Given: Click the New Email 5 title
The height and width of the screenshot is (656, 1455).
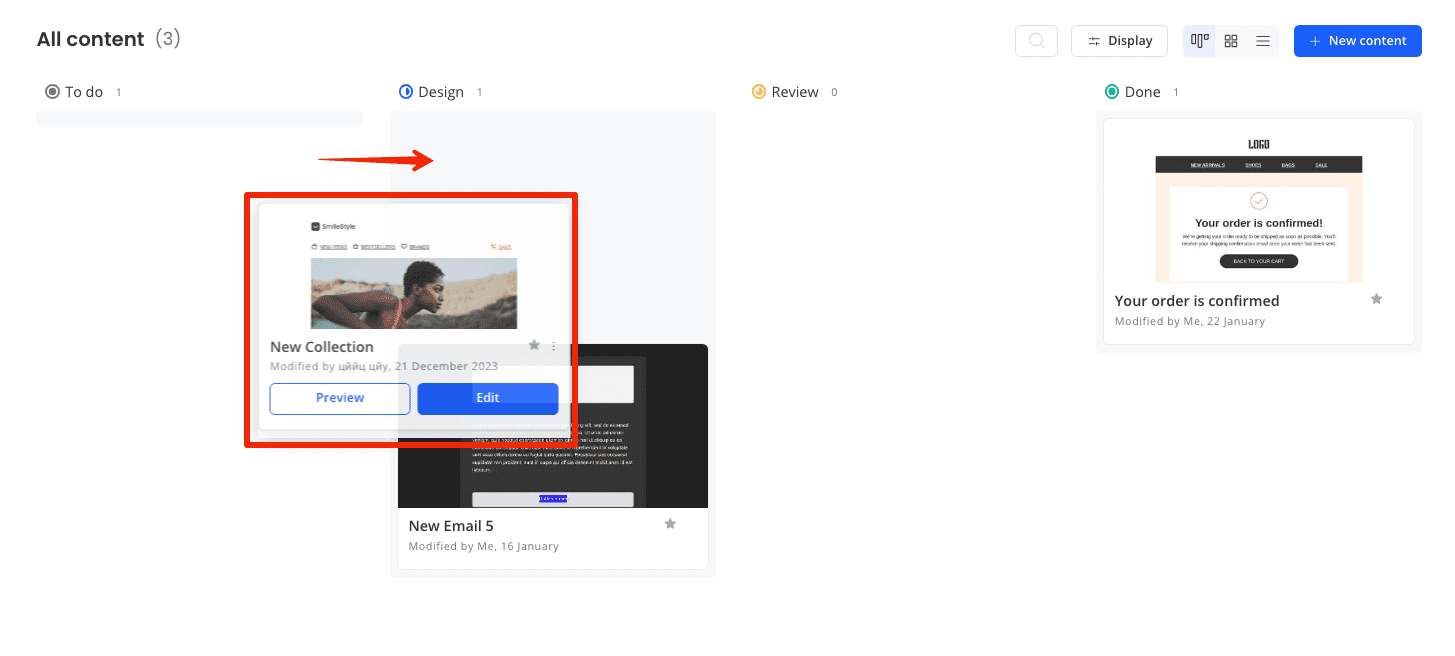Looking at the screenshot, I should (x=451, y=526).
